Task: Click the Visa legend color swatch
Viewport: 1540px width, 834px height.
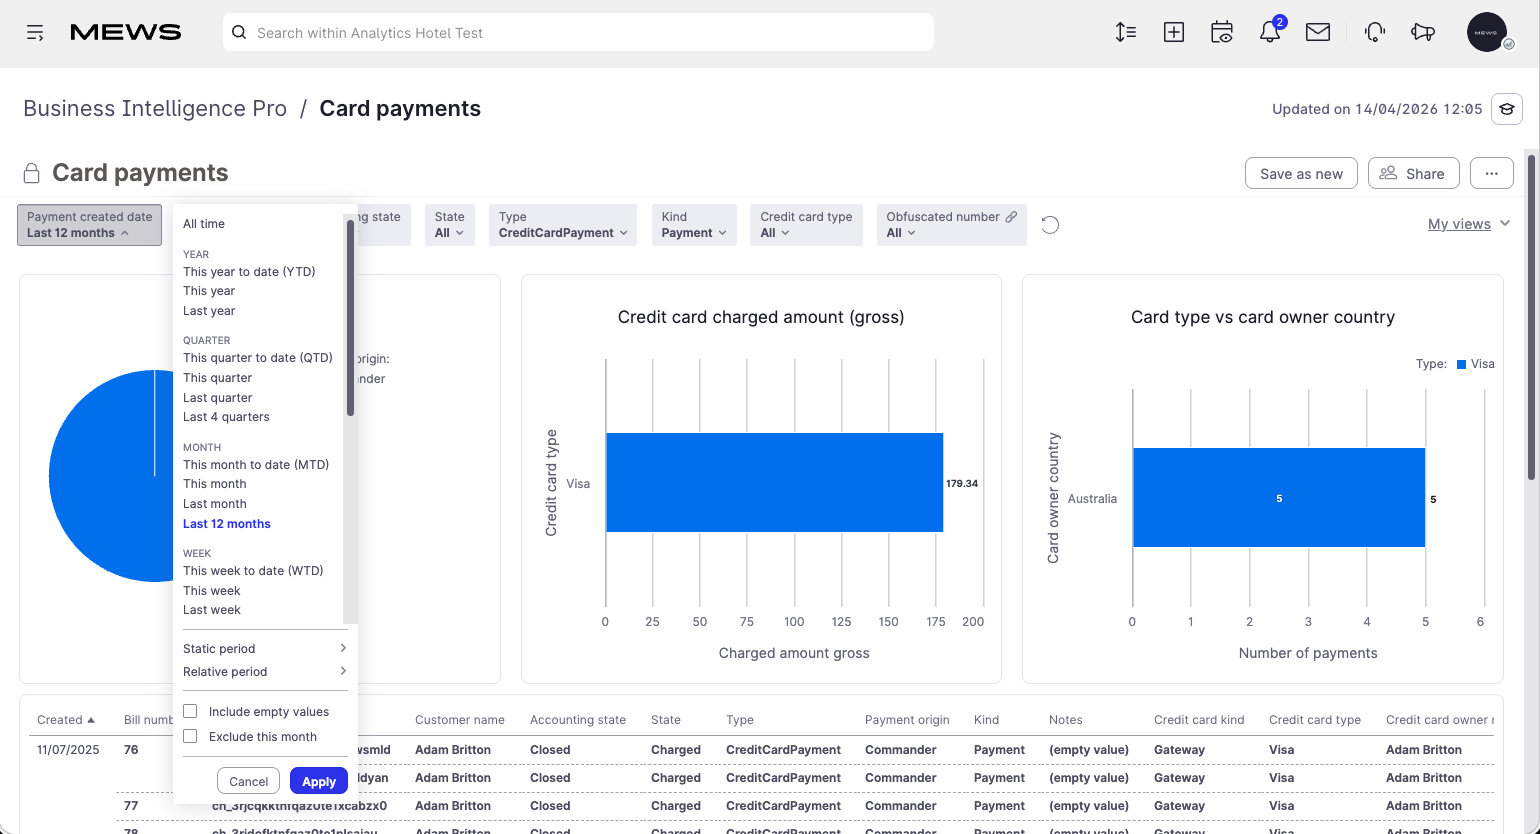Action: click(1461, 364)
